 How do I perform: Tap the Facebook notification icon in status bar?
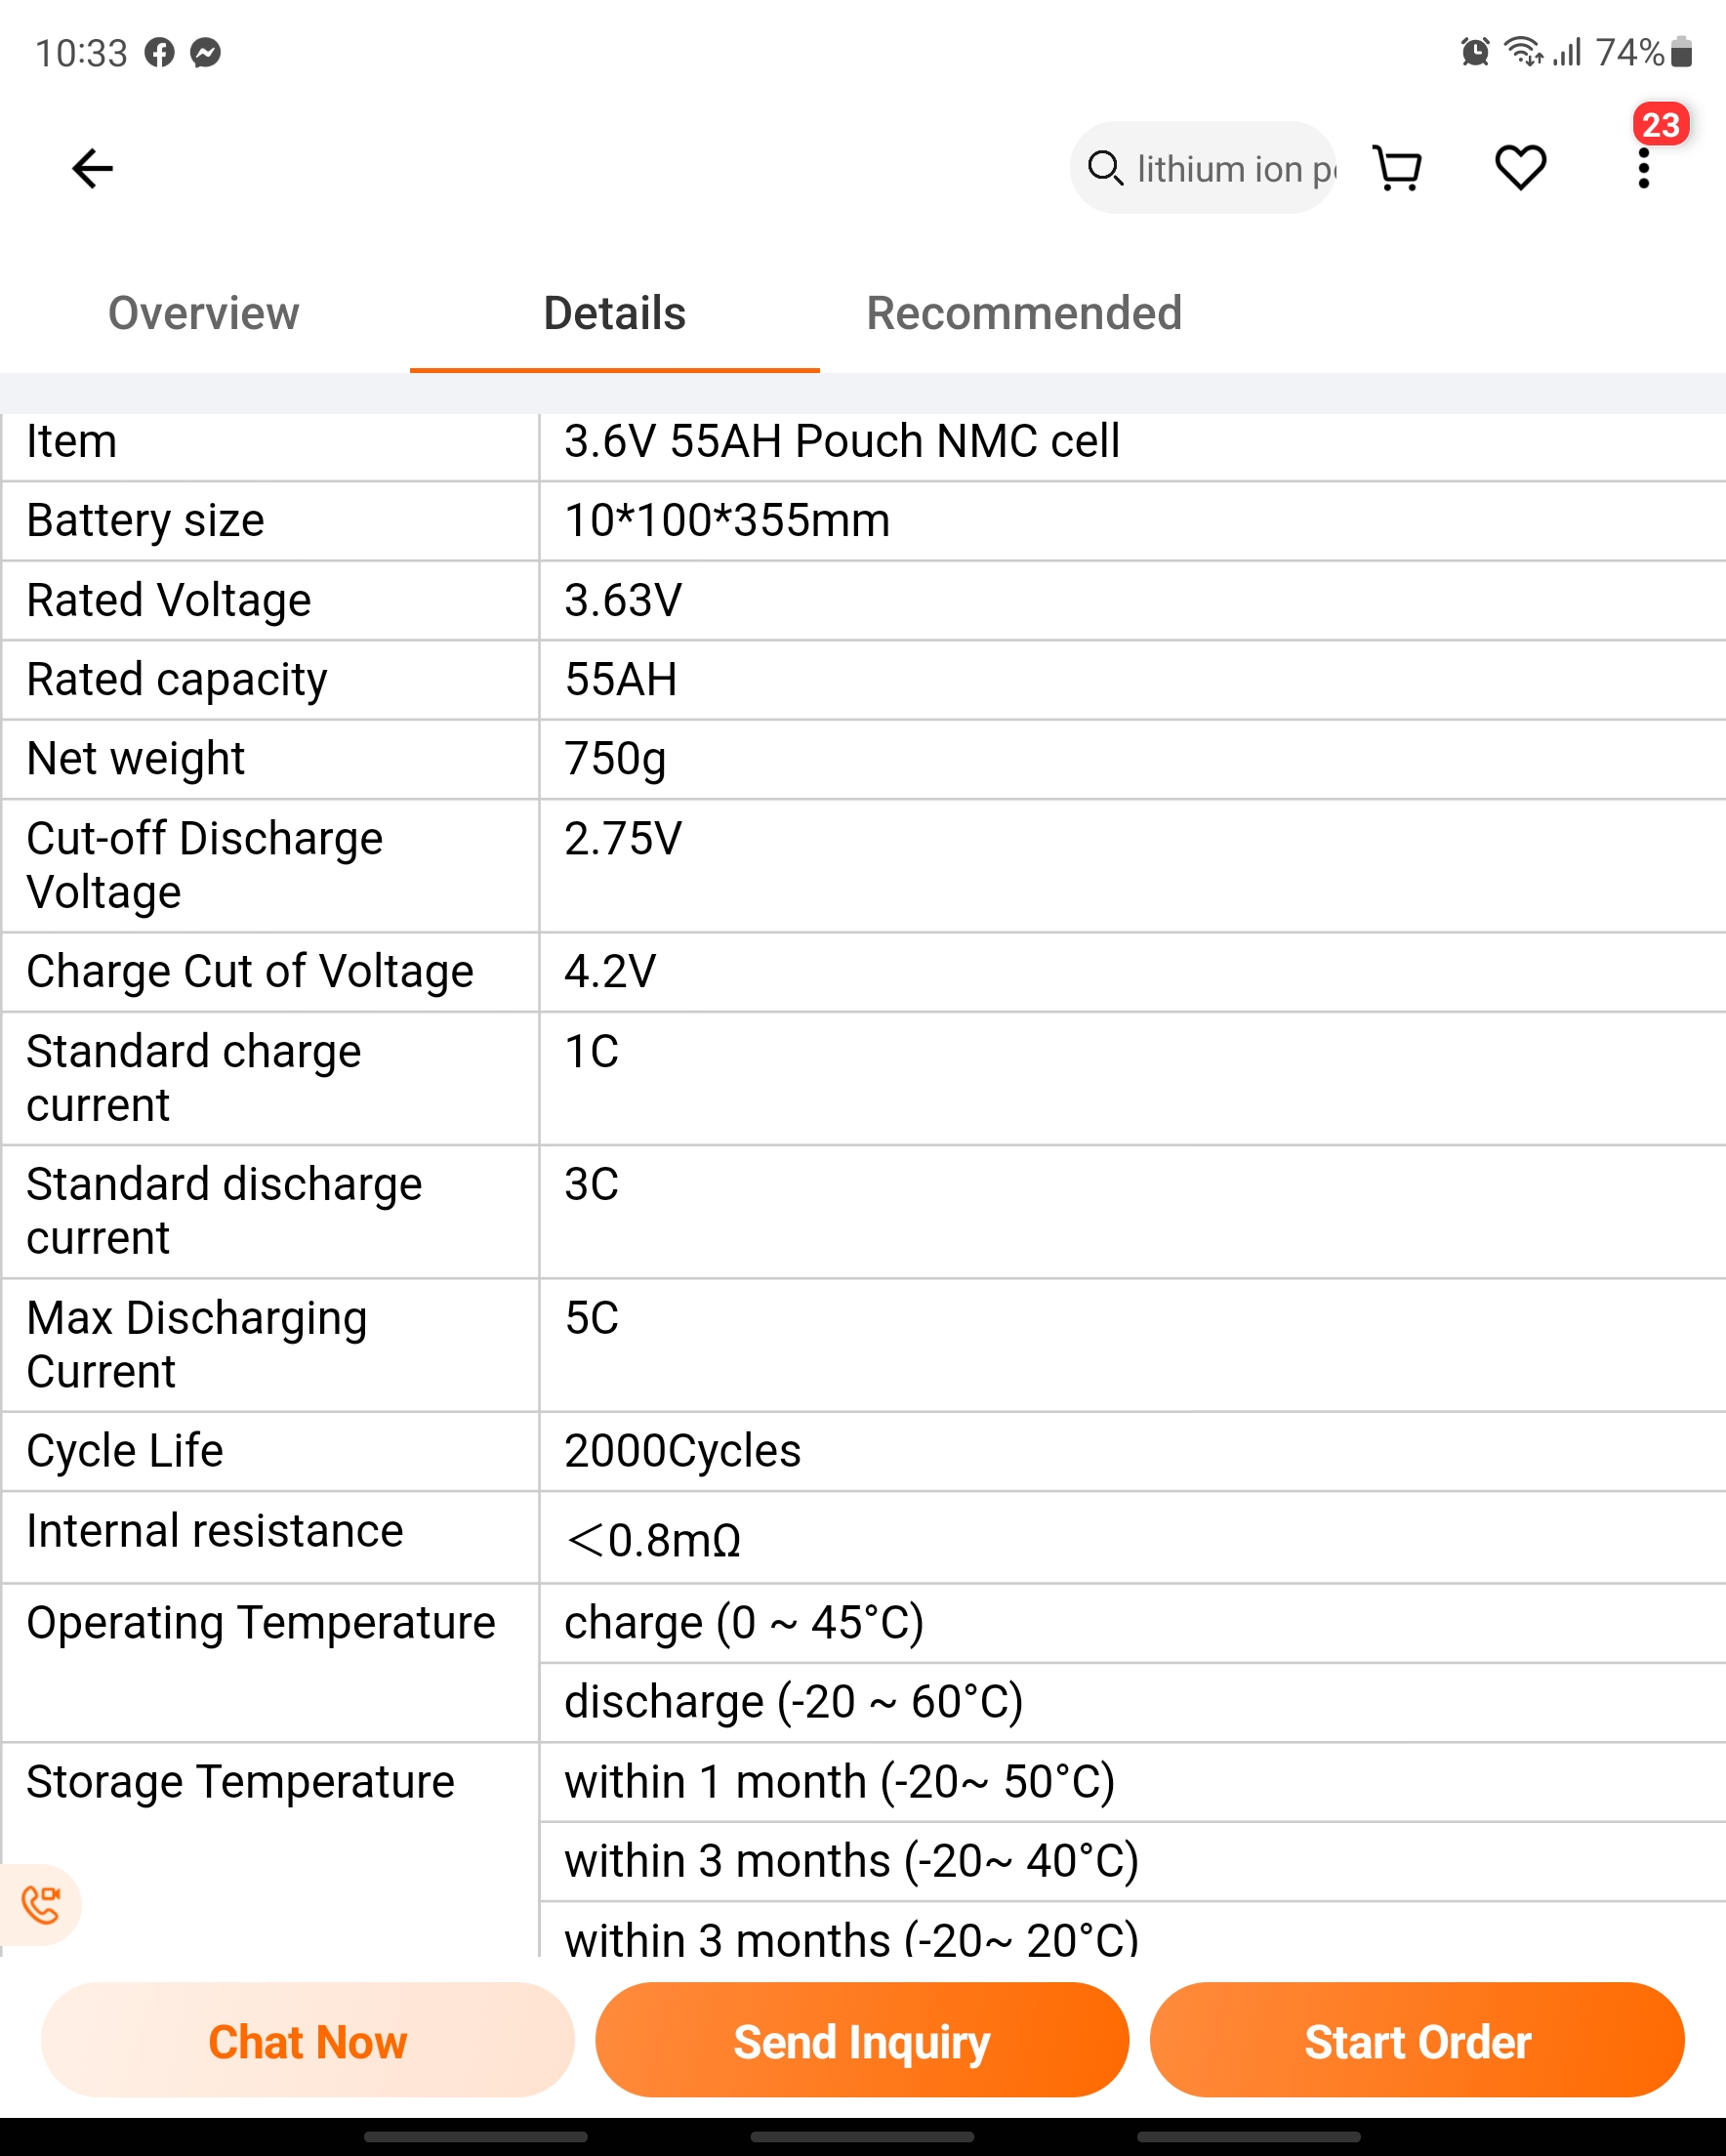tap(159, 52)
